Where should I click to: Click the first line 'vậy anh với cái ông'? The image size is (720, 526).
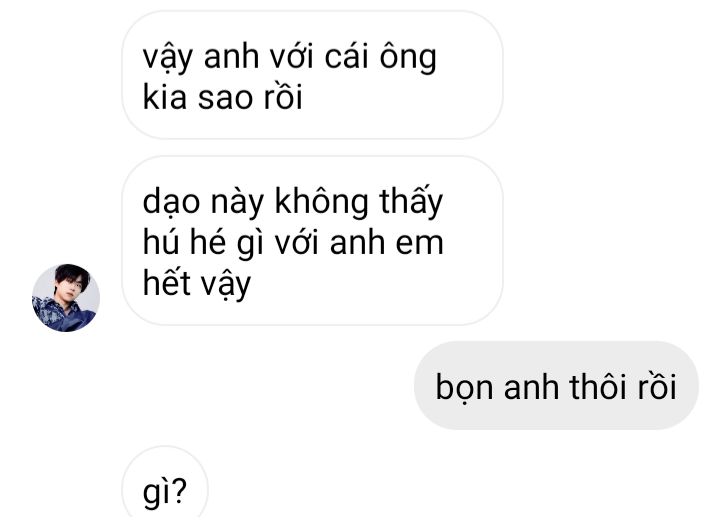tap(289, 58)
